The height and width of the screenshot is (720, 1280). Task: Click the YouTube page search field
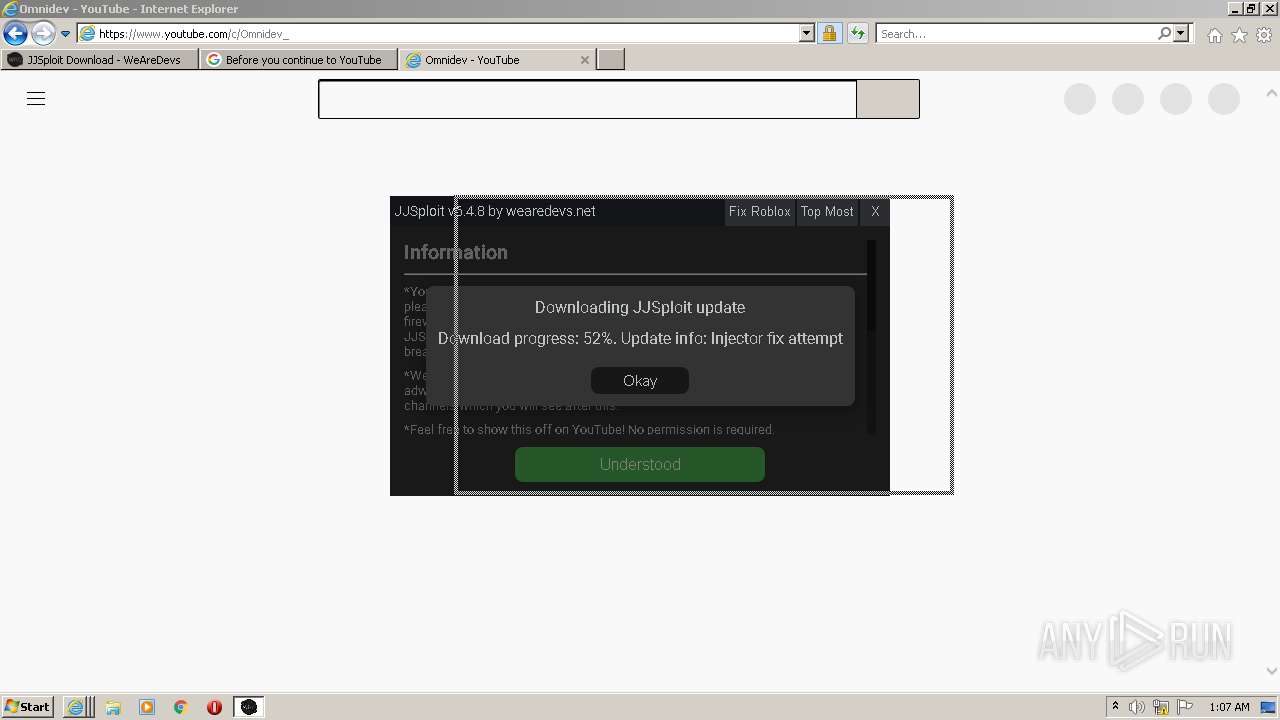click(x=587, y=99)
